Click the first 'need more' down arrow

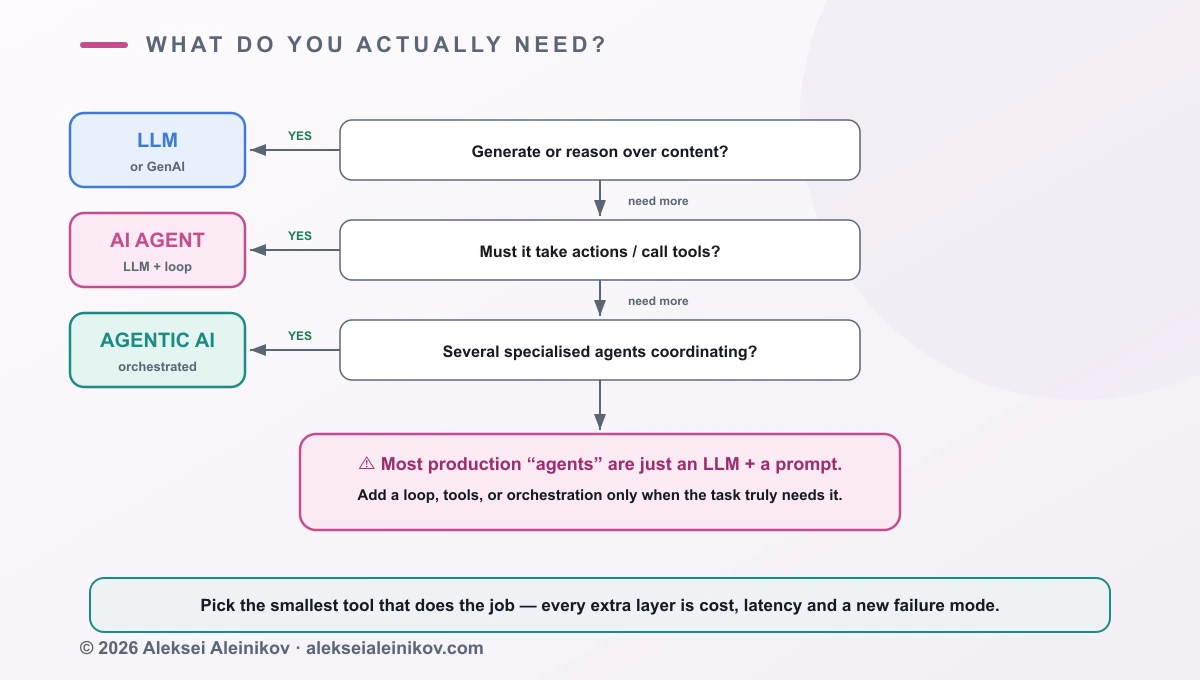click(600, 198)
